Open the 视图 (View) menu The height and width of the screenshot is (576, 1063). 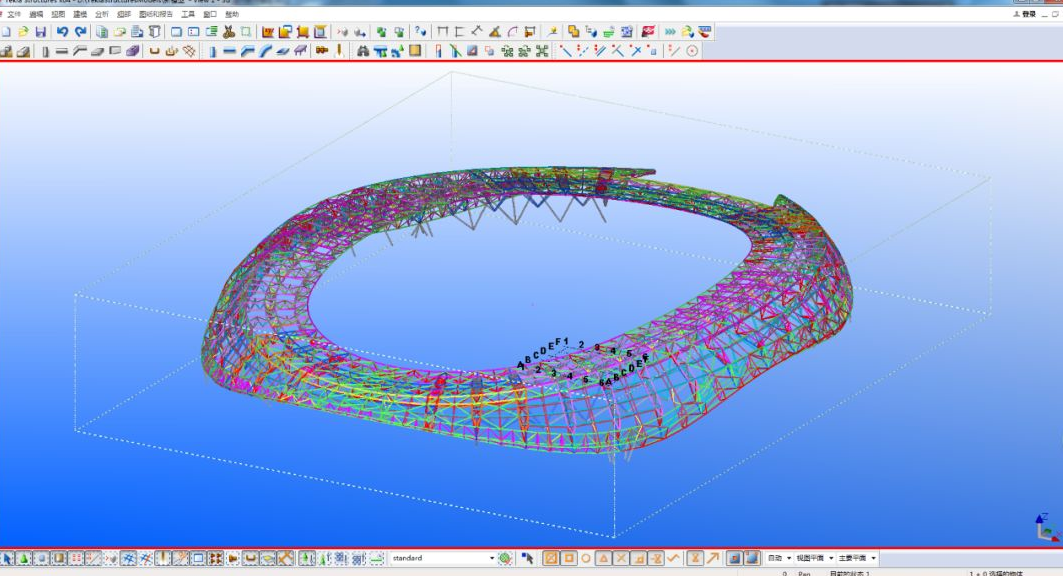tap(58, 14)
